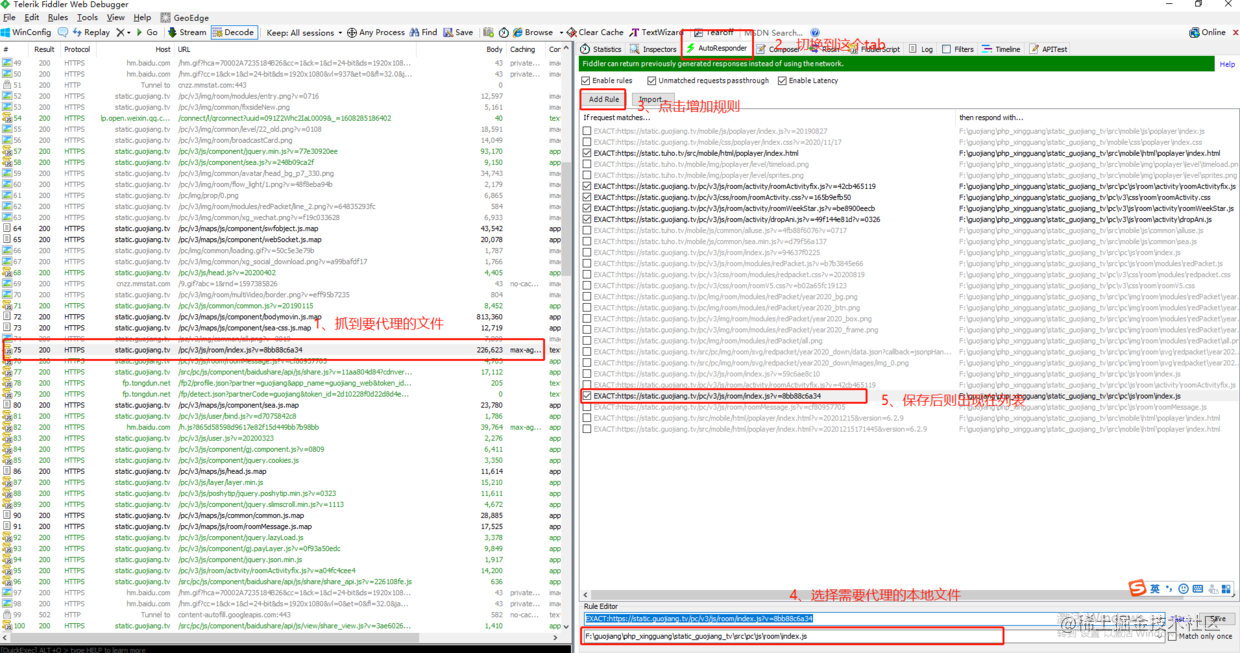This screenshot has height=653, width=1240.
Task: Click the Sogou input method S icon
Action: coord(1137,588)
